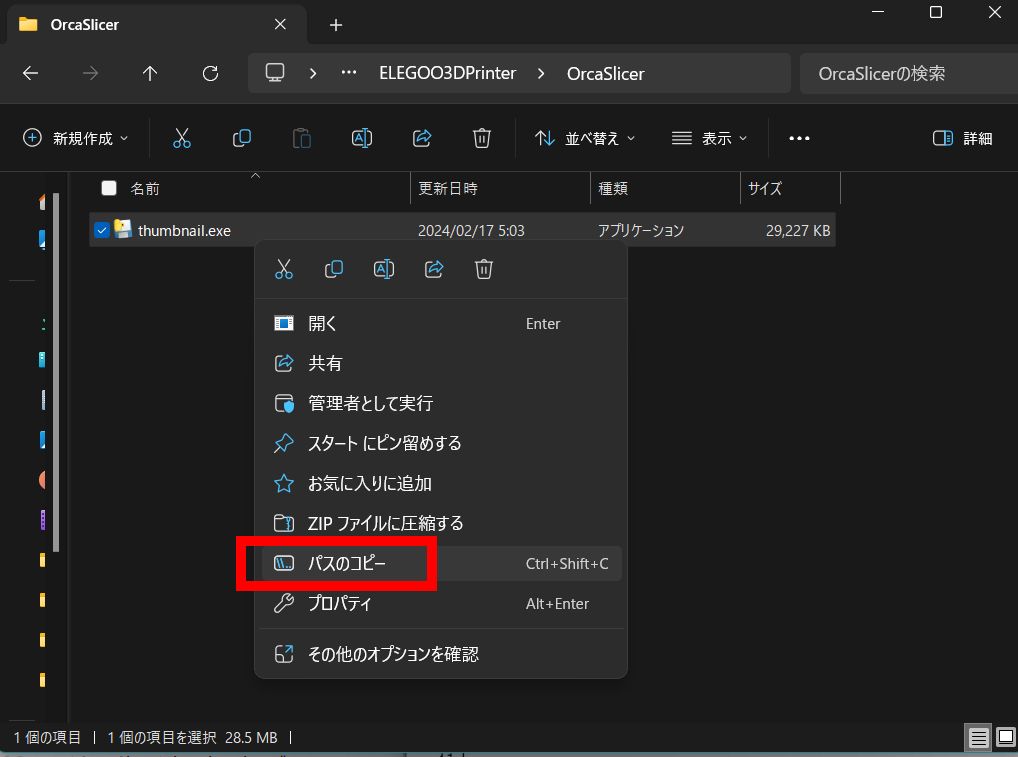
Task: Expand the collapsed breadcrumb ellipsis in the address bar
Action: pyautogui.click(x=349, y=73)
